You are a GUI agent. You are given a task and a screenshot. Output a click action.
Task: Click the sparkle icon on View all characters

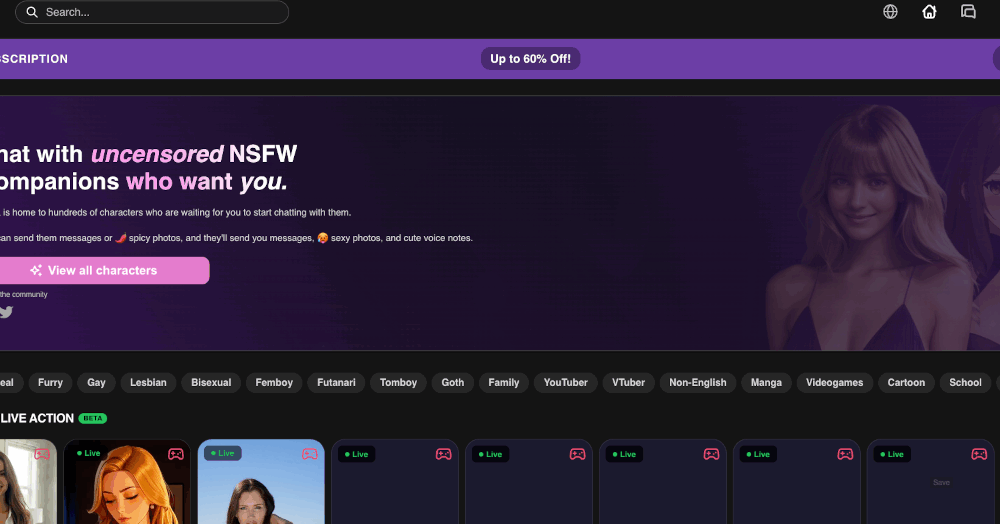[36, 270]
